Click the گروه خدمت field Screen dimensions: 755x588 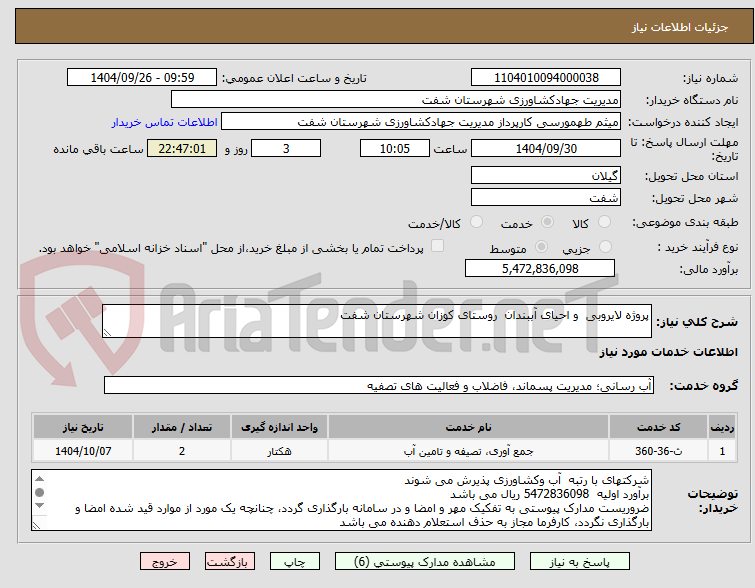[x=378, y=385]
